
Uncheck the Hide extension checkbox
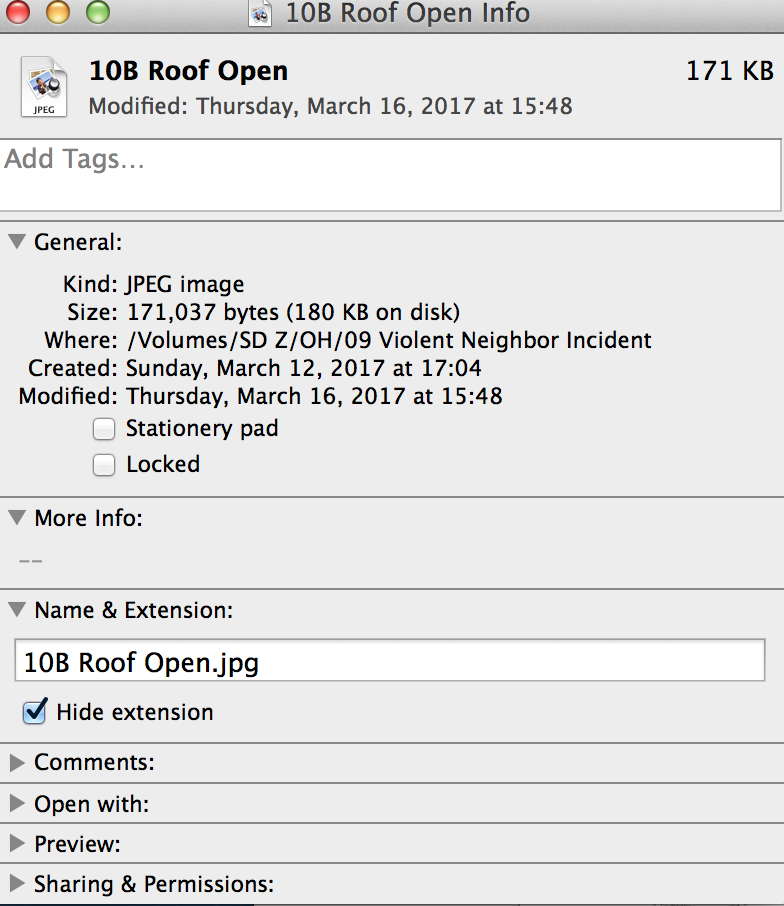35,712
